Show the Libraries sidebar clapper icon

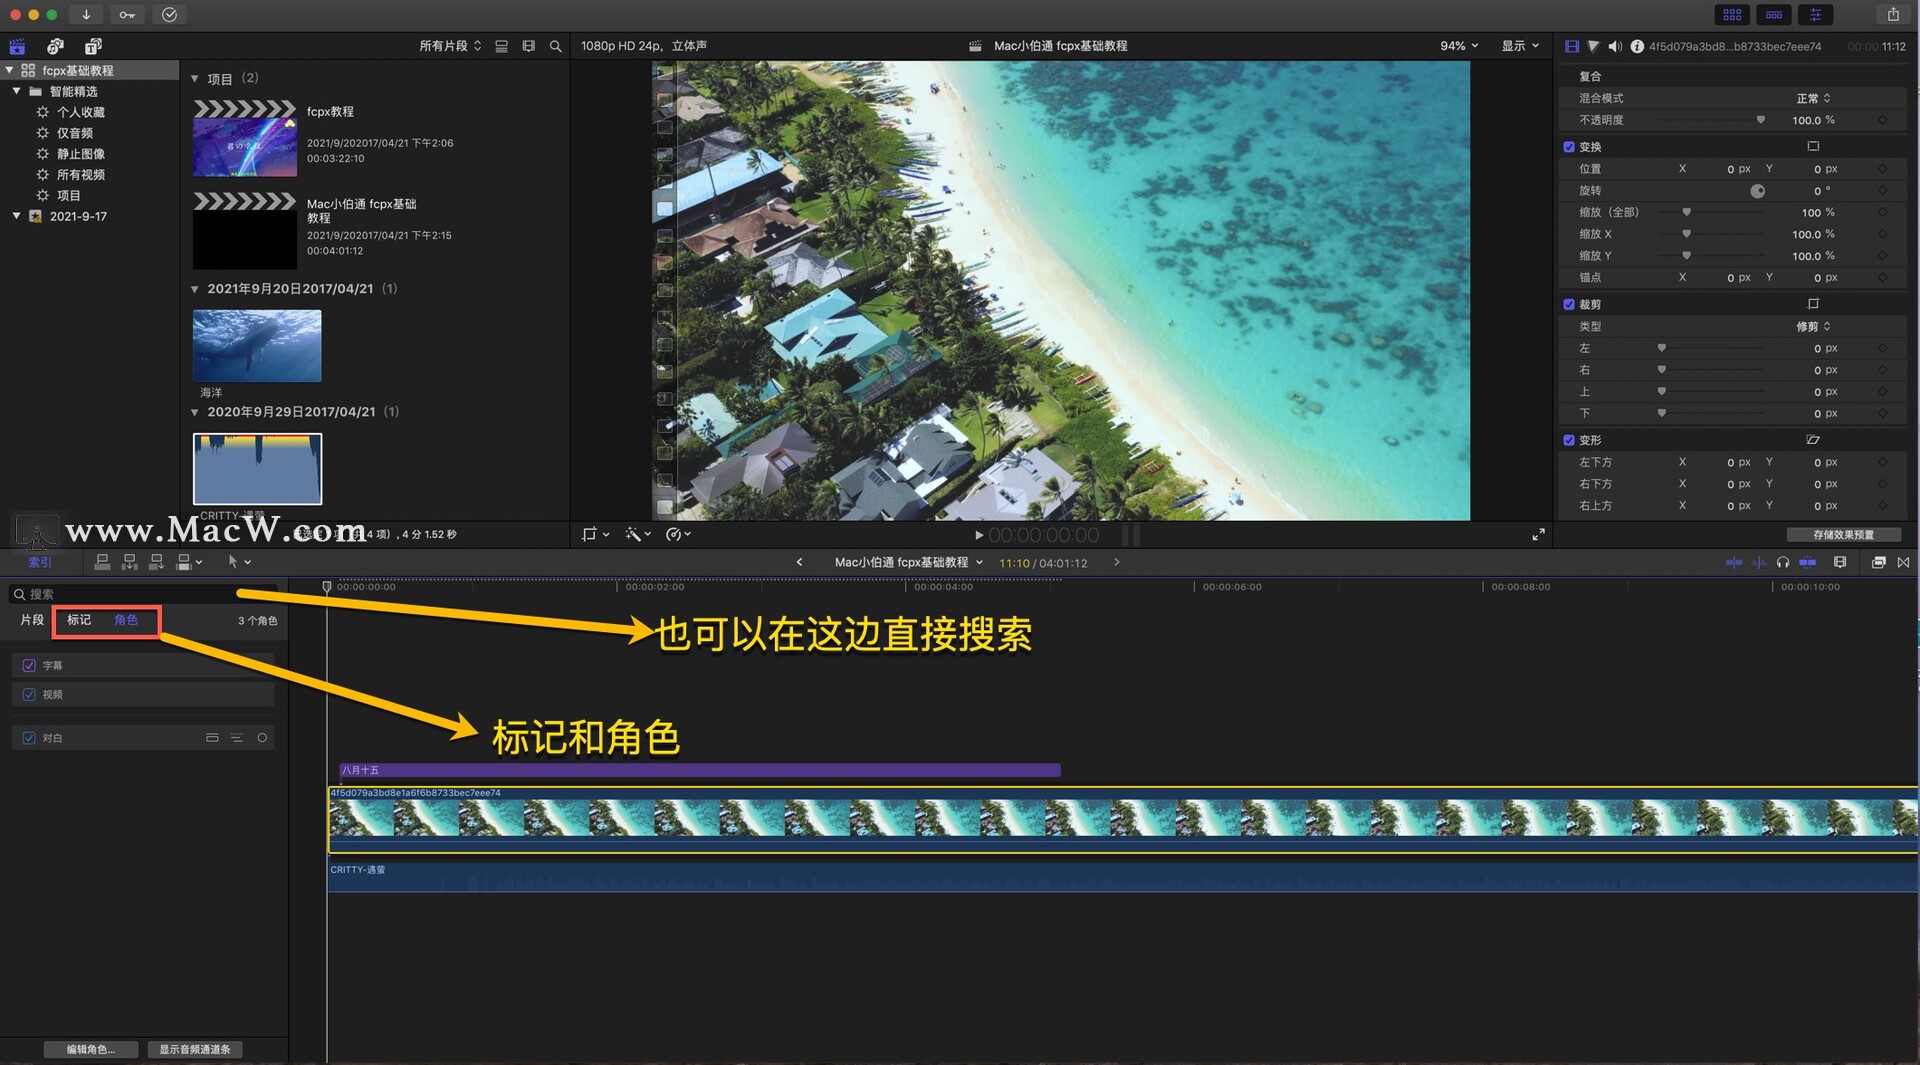pos(17,46)
